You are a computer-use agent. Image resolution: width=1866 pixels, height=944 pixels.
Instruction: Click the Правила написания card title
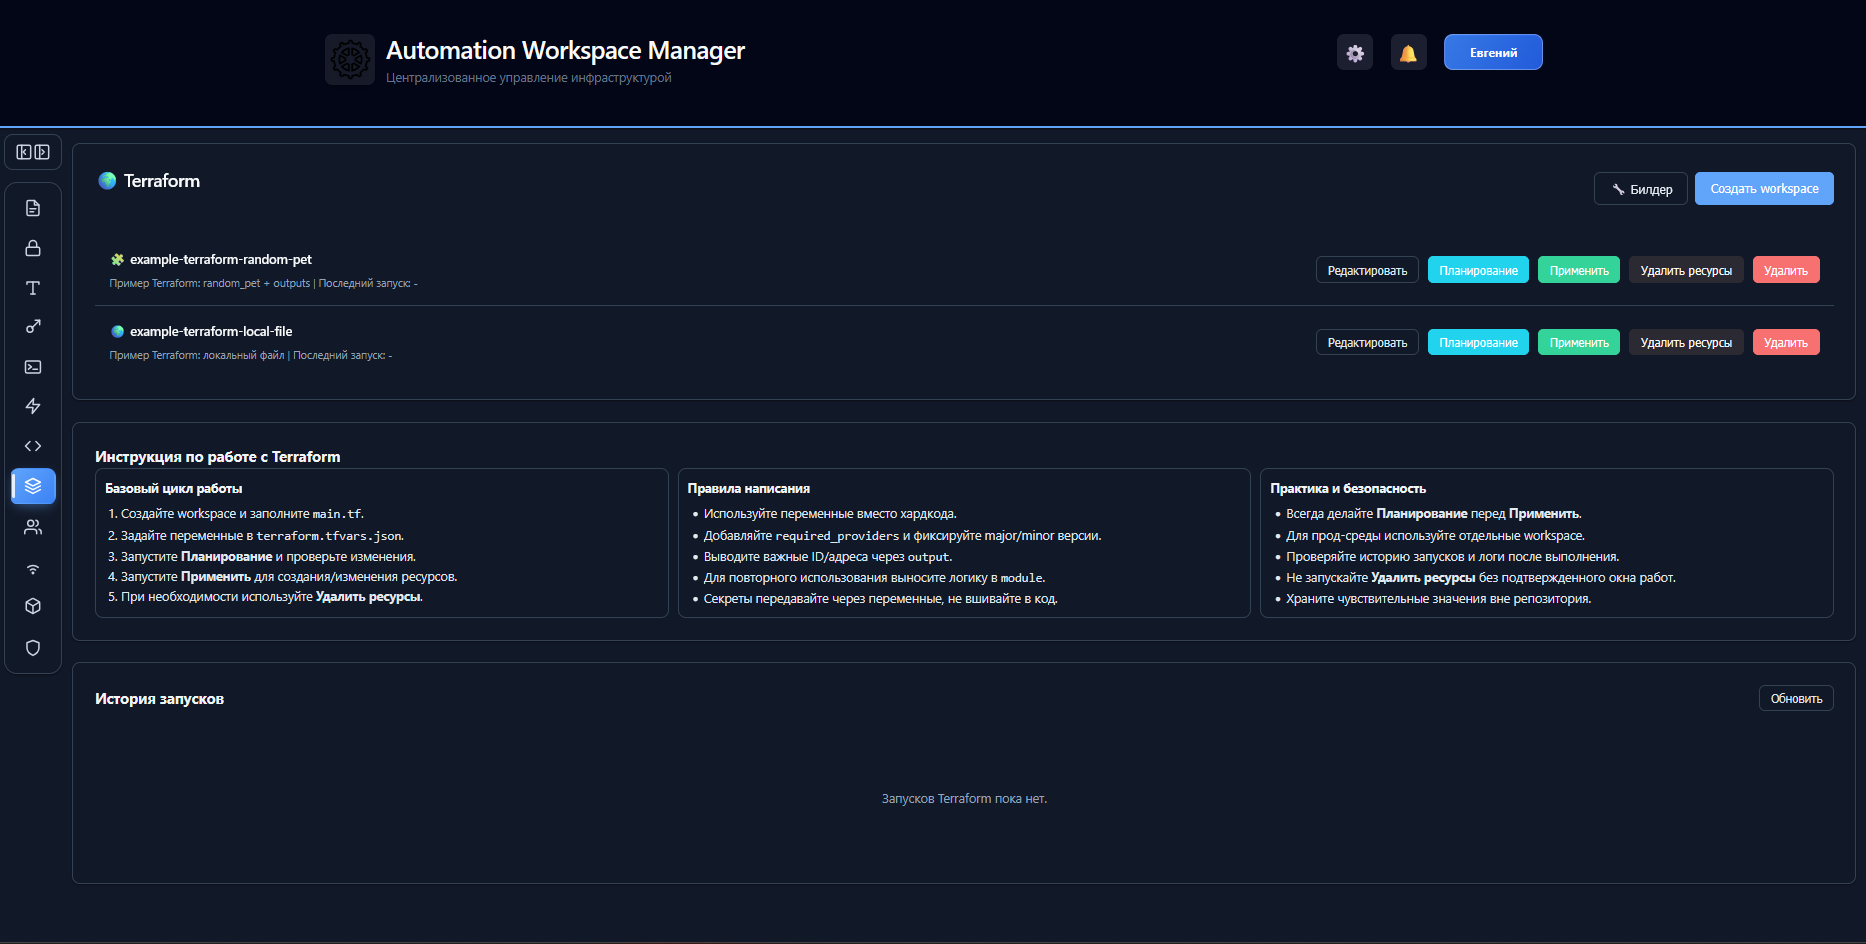(749, 489)
